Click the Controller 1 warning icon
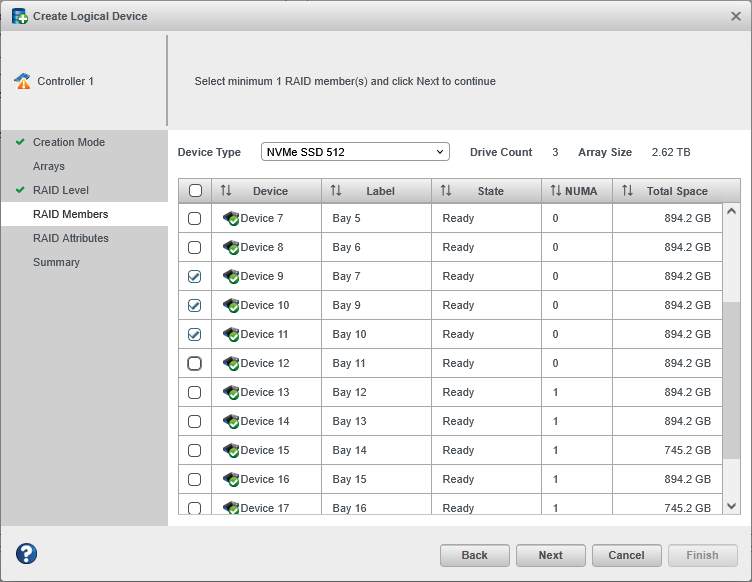Viewport: 752px width, 582px height. coord(22,82)
